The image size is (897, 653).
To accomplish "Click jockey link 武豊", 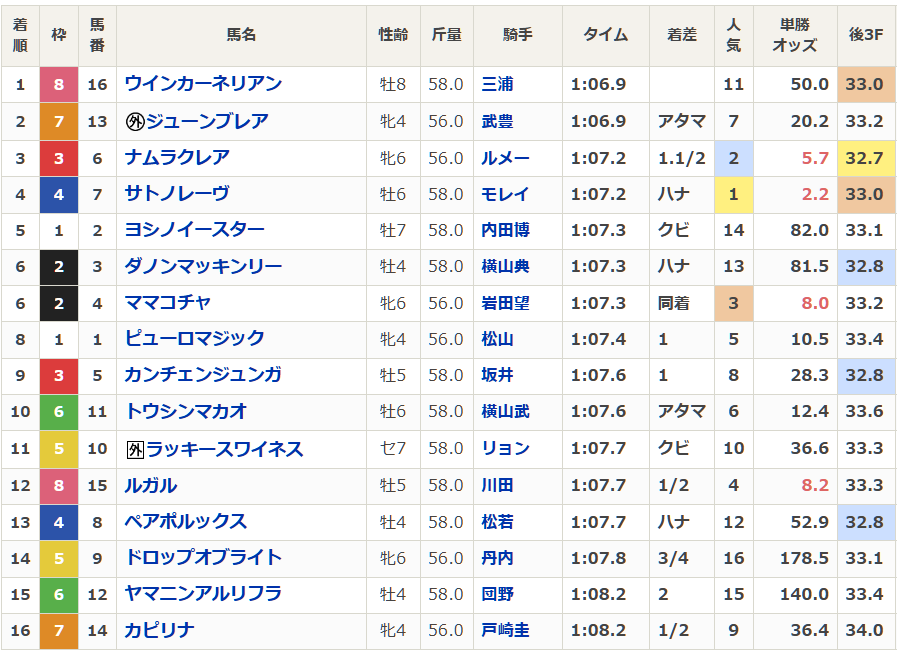I will (x=497, y=122).
